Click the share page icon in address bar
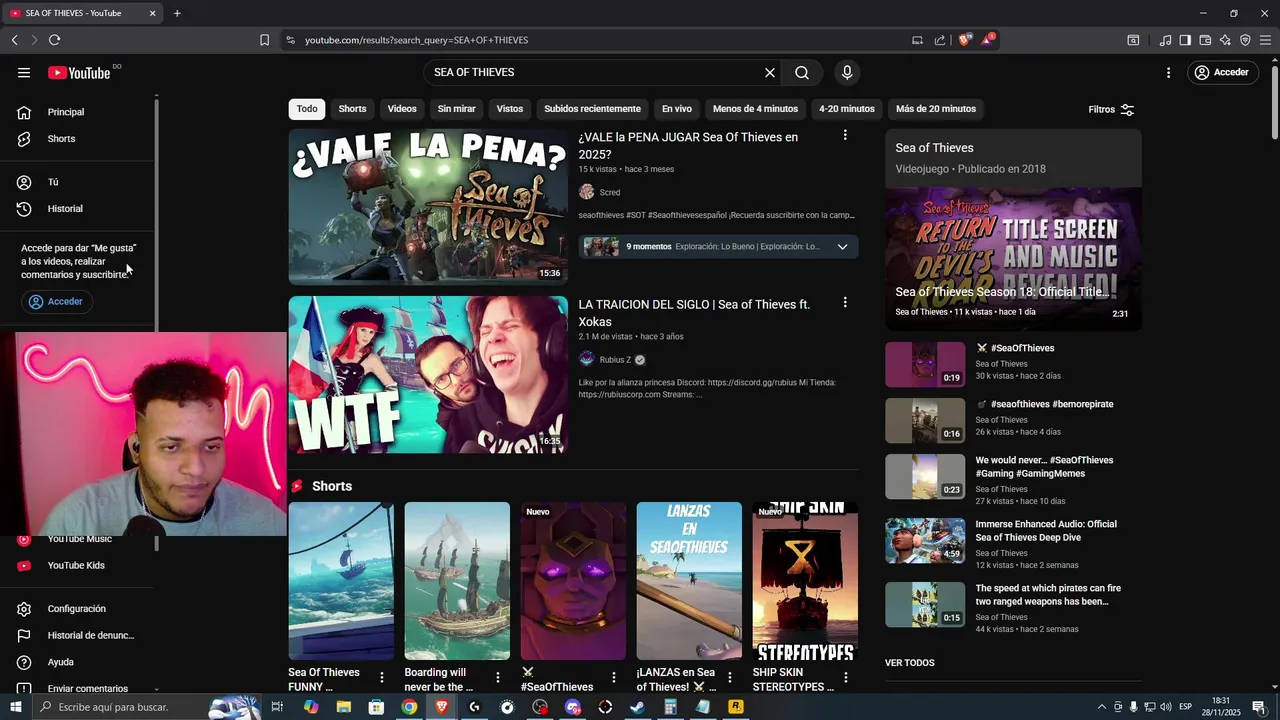Screen dimensions: 1280x720 [940, 40]
